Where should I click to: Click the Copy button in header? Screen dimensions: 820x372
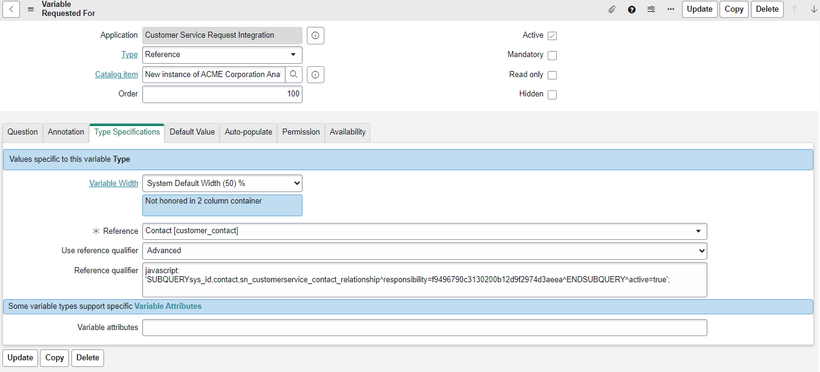(x=734, y=9)
